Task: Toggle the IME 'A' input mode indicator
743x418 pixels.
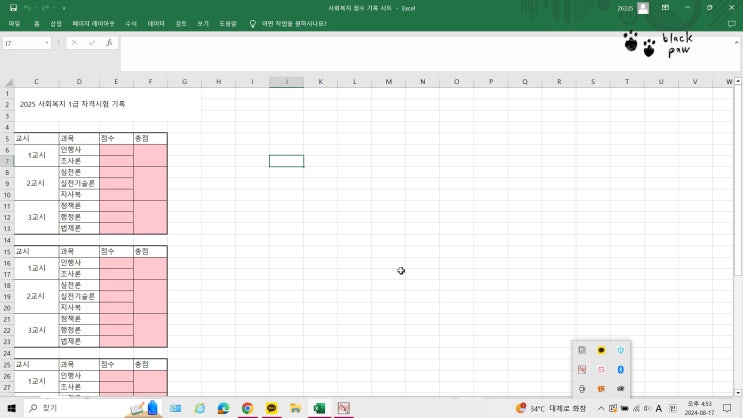Action: pos(659,408)
